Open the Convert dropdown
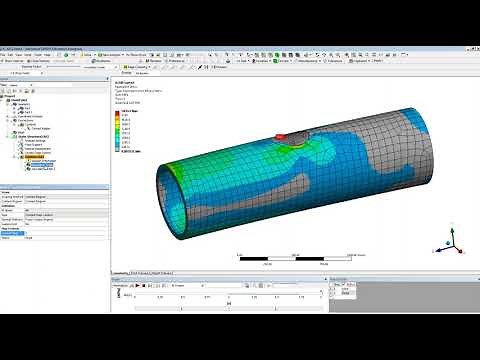This screenshot has width=480, height=360. tap(282, 61)
